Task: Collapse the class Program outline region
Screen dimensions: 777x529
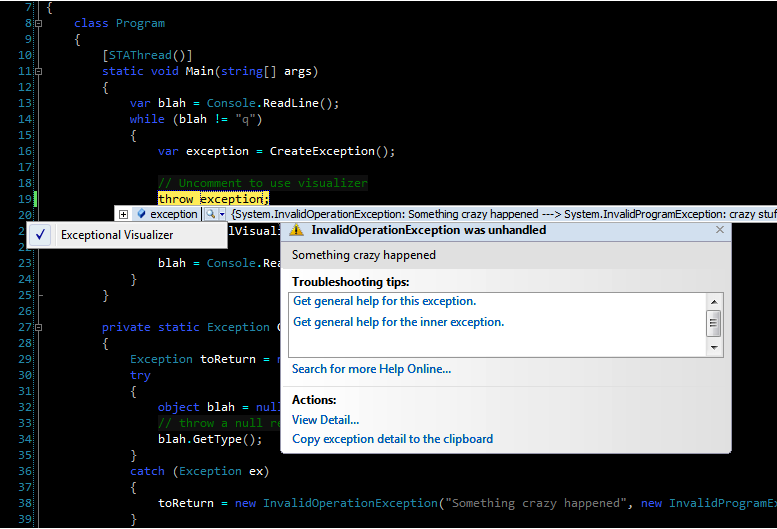Action: pos(38,23)
